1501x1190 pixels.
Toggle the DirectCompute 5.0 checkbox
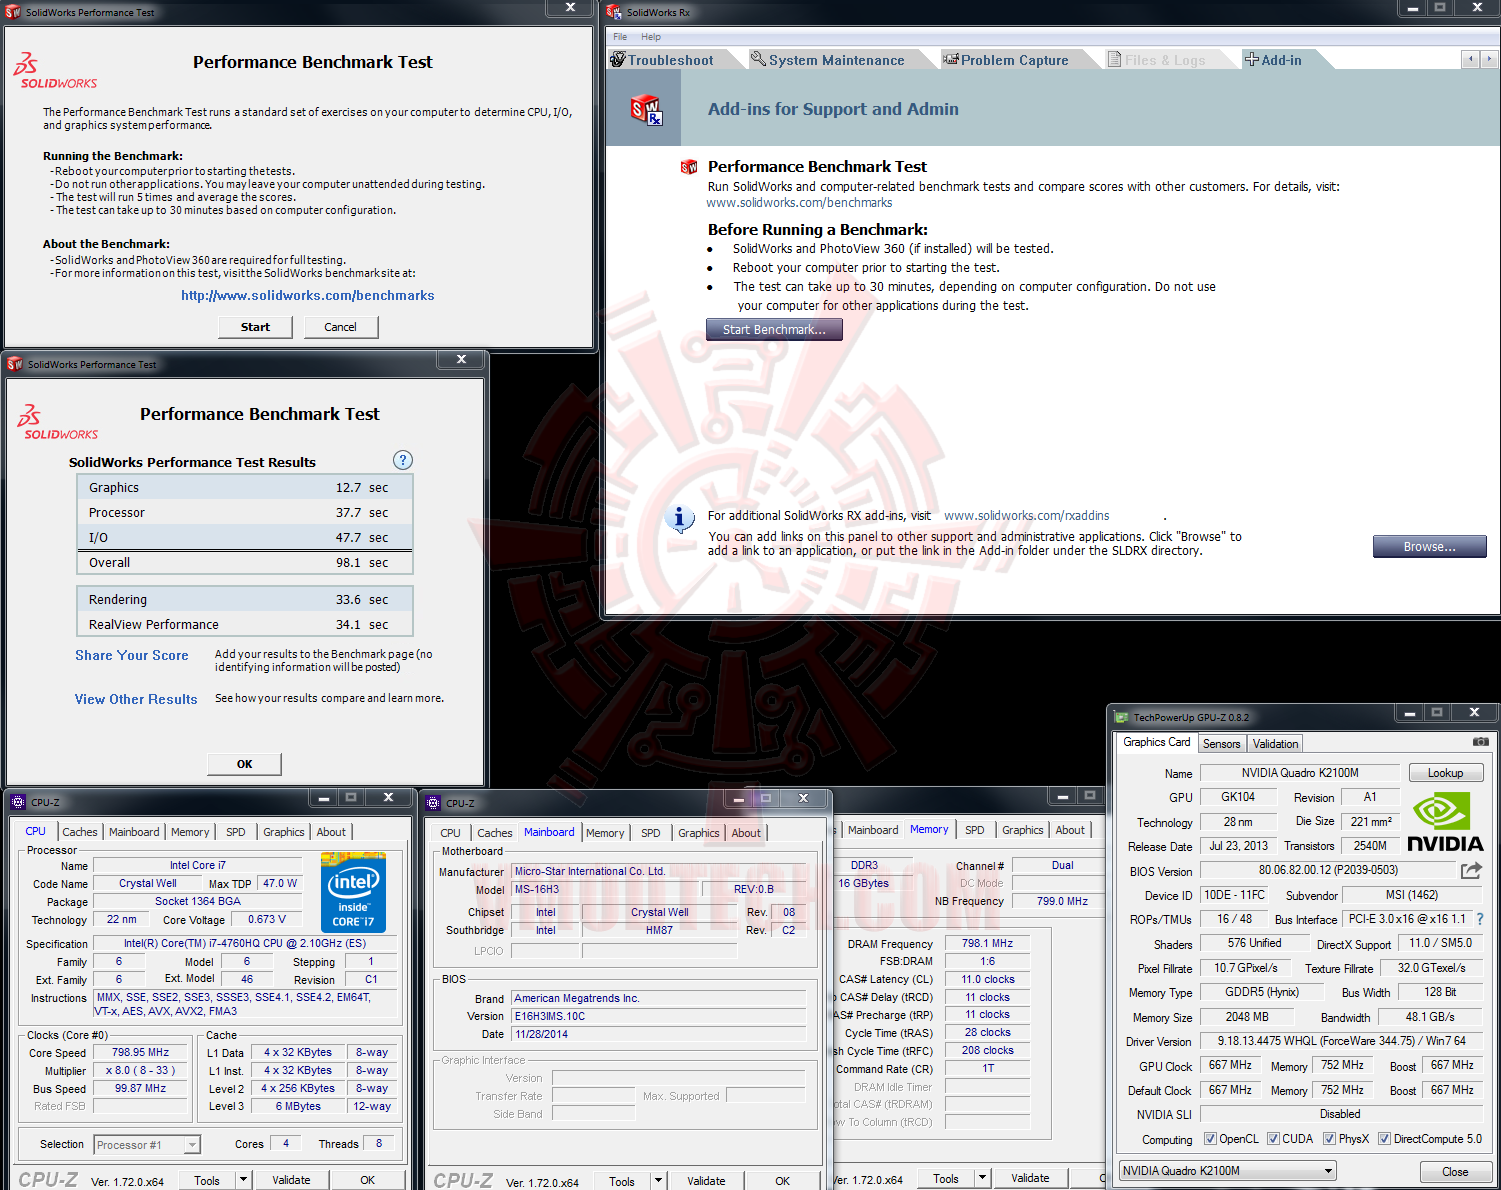1384,1139
